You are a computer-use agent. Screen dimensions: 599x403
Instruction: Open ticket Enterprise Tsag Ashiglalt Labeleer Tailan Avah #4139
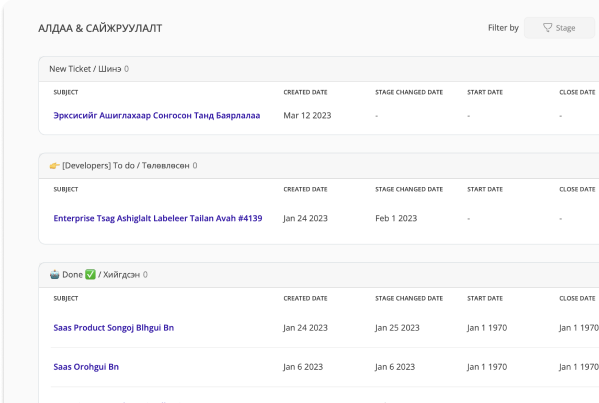tap(158, 218)
